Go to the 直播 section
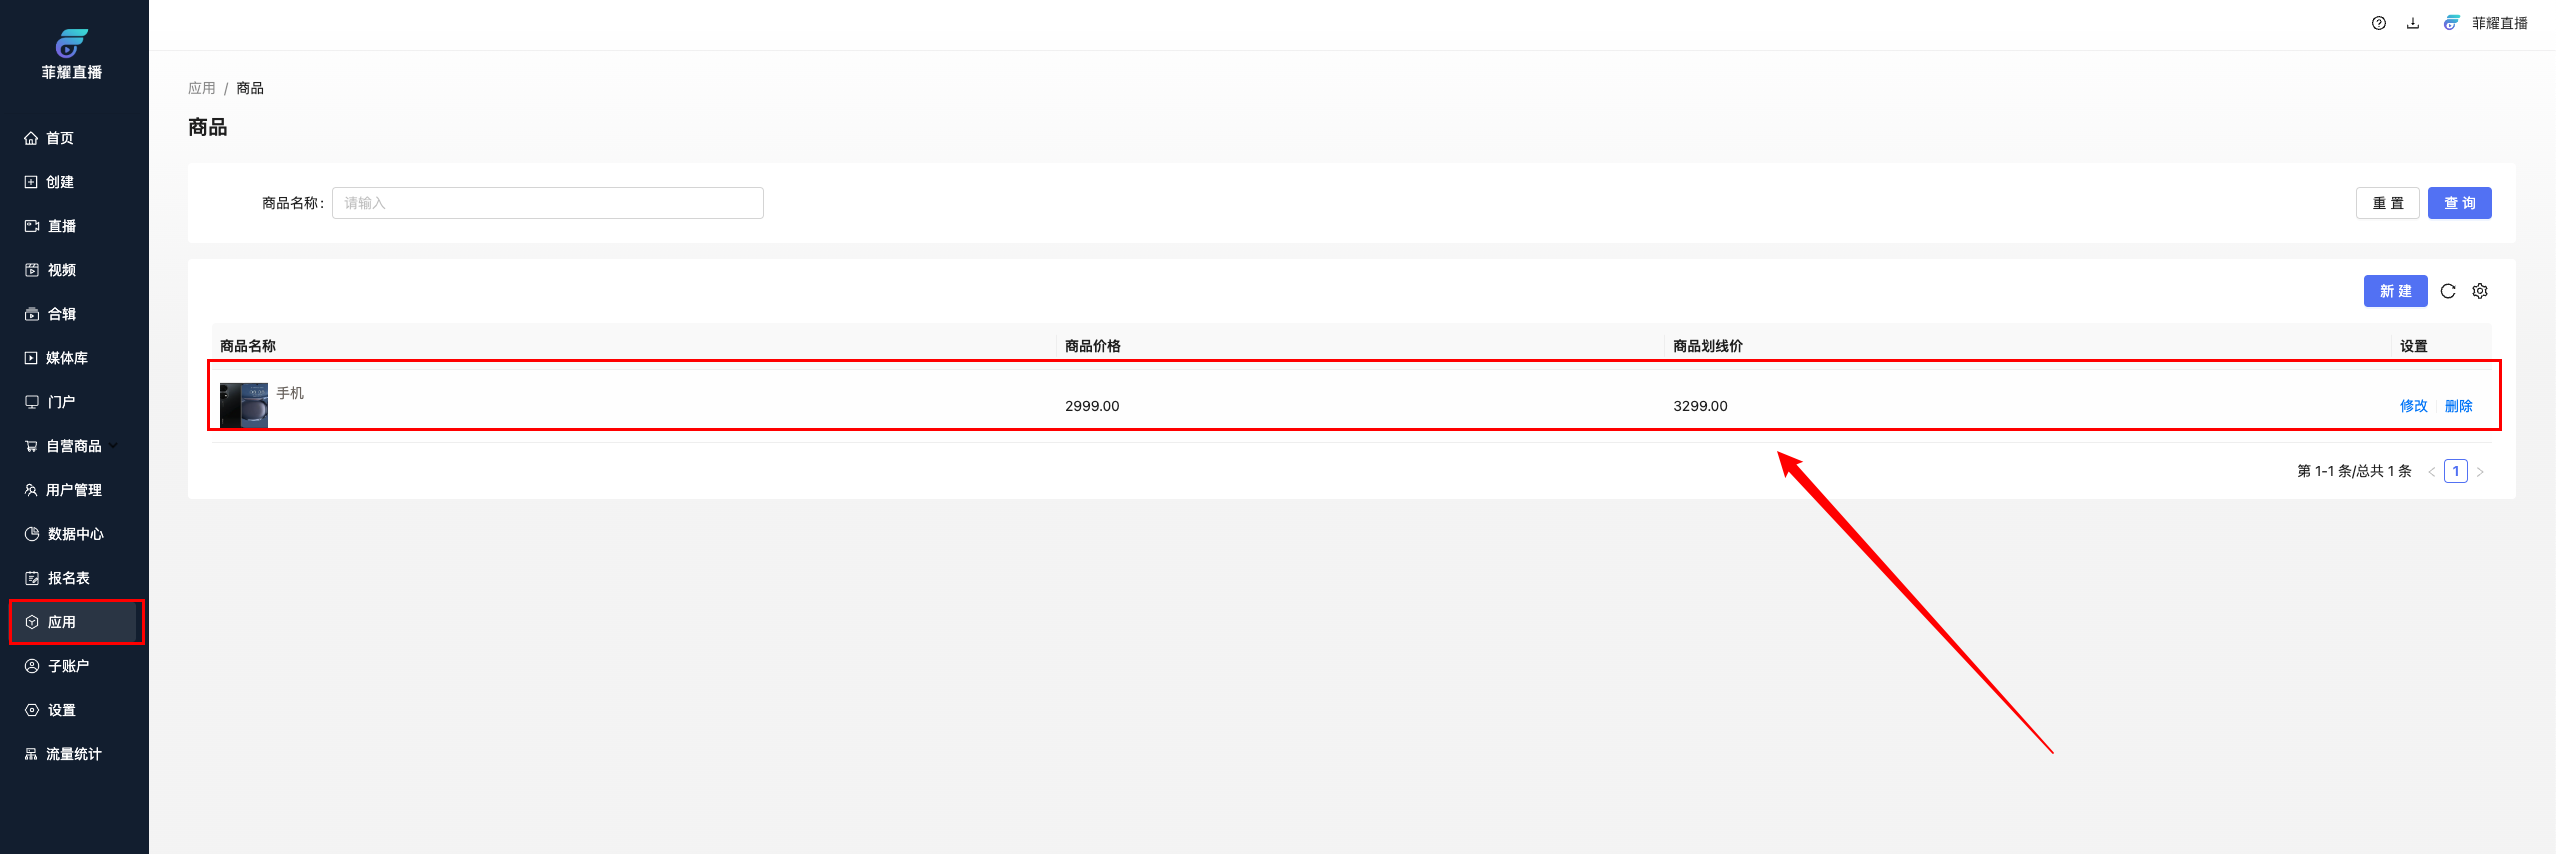The image size is (2556, 854). point(61,226)
